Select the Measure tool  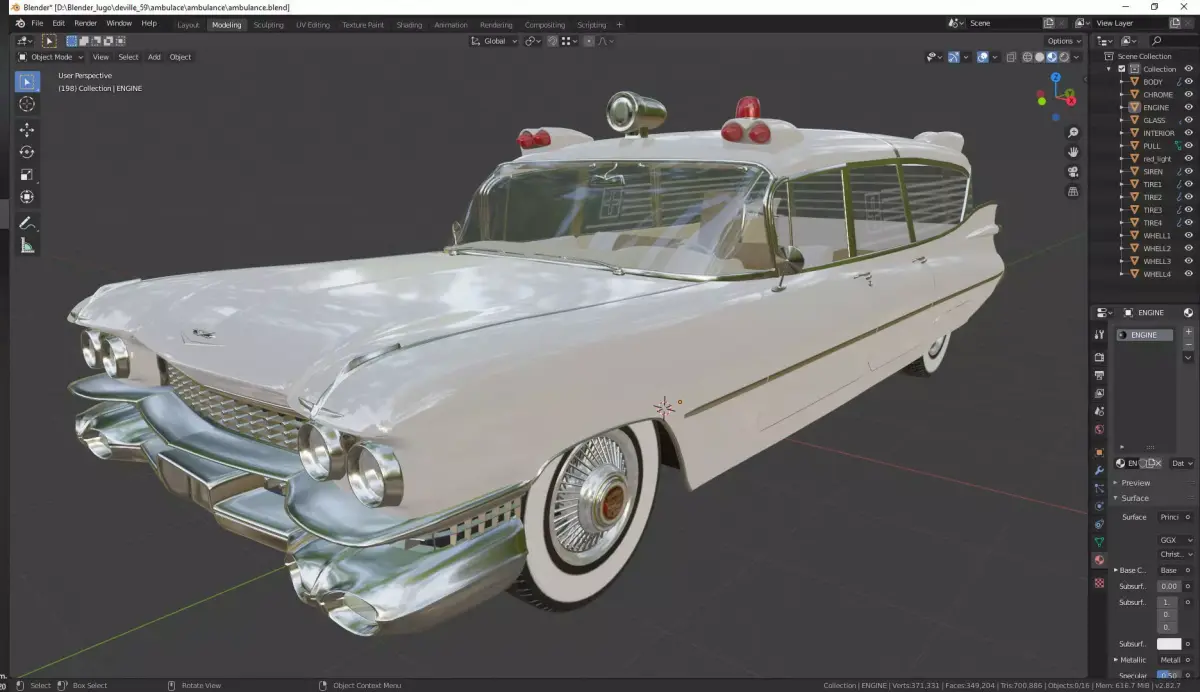[27, 245]
